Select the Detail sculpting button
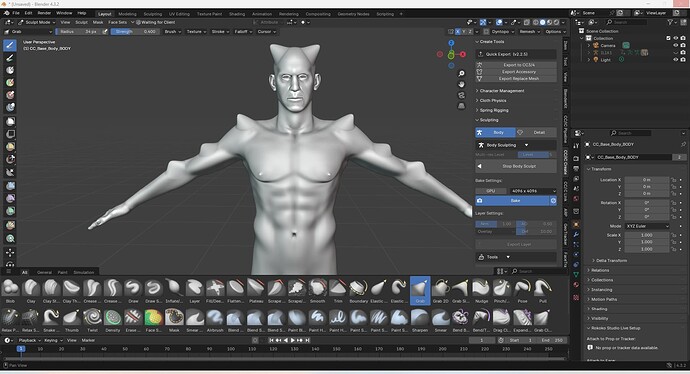The width and height of the screenshot is (690, 374). pyautogui.click(x=536, y=132)
